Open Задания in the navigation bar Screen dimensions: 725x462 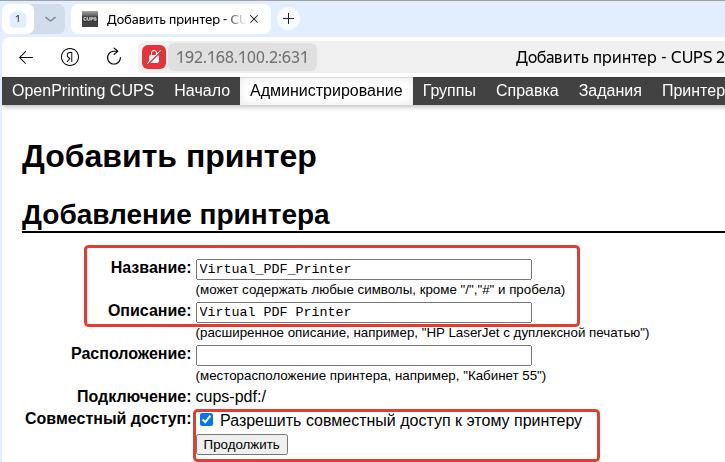[x=610, y=91]
